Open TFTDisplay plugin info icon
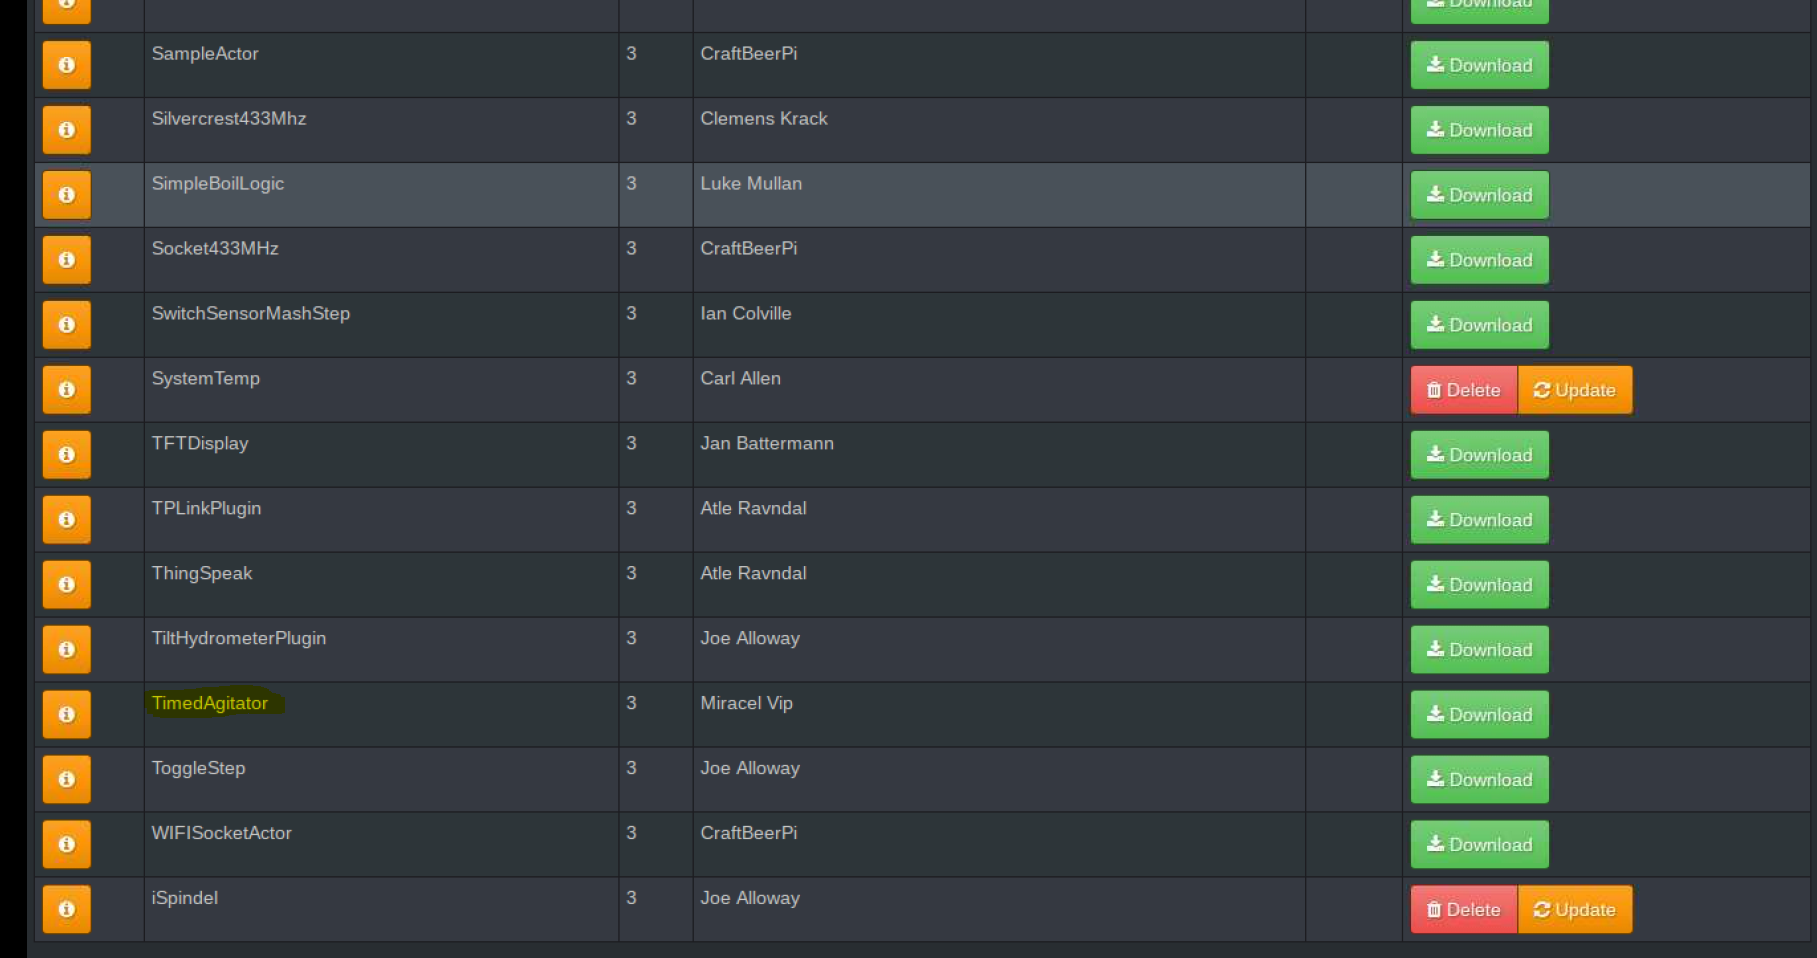 (66, 455)
